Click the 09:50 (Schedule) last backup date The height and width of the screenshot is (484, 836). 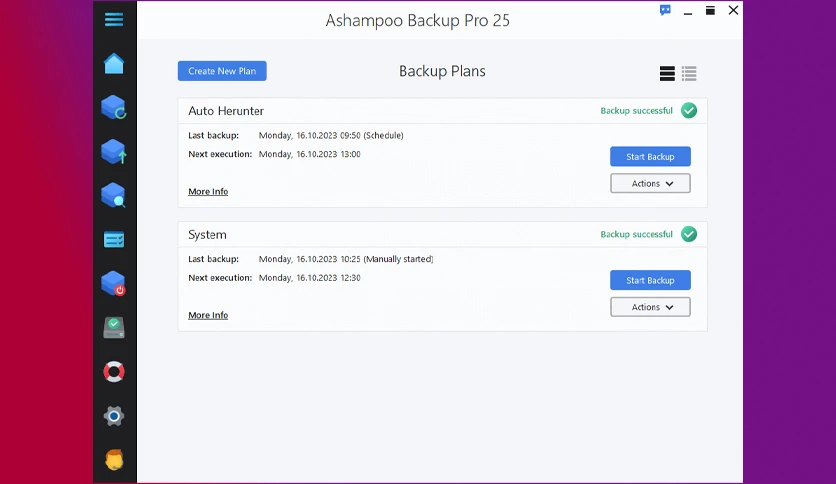(x=331, y=135)
